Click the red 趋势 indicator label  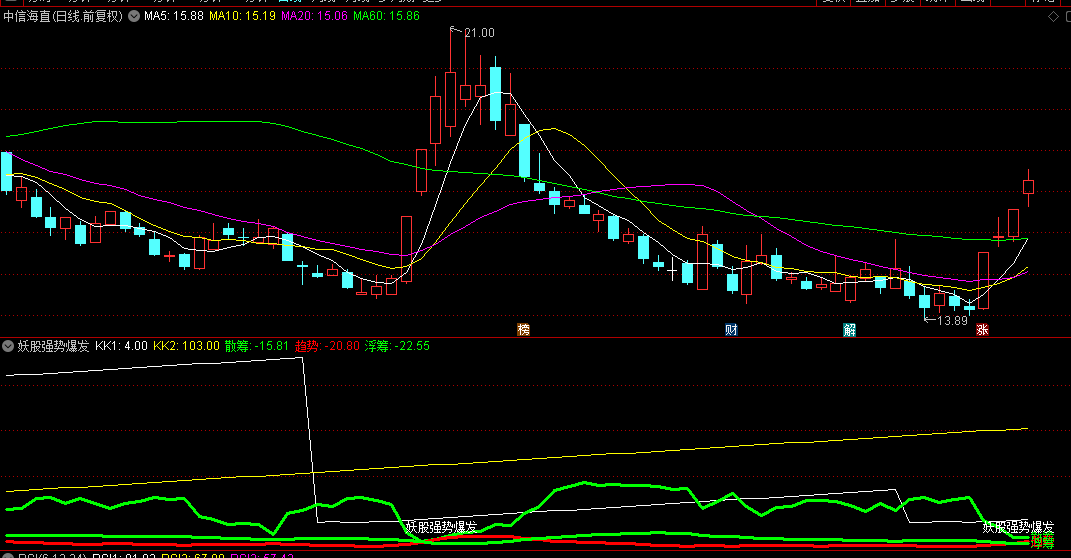coord(327,346)
